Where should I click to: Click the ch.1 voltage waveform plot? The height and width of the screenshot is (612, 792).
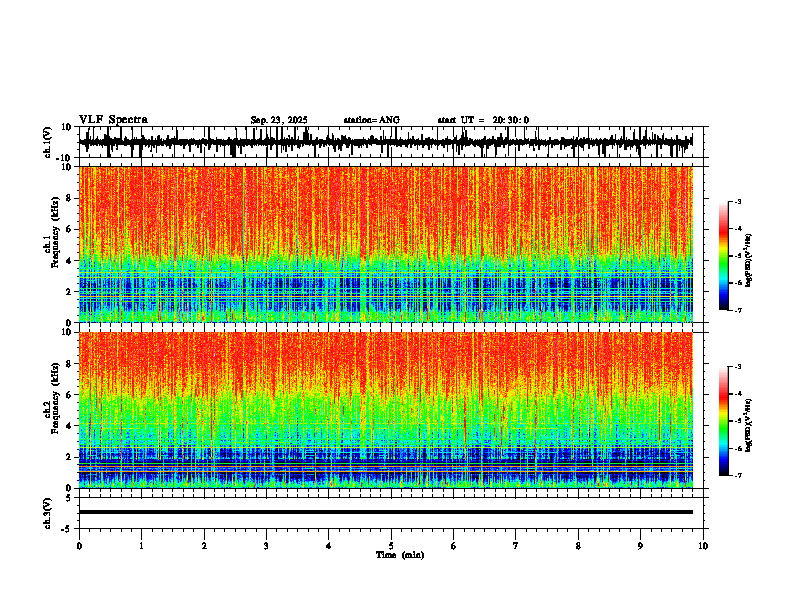[x=391, y=142]
